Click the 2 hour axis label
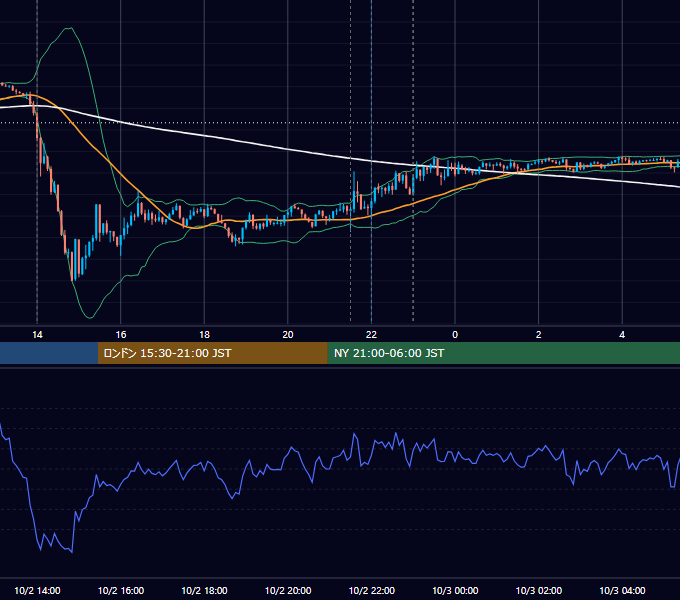This screenshot has width=680, height=600. [538, 335]
